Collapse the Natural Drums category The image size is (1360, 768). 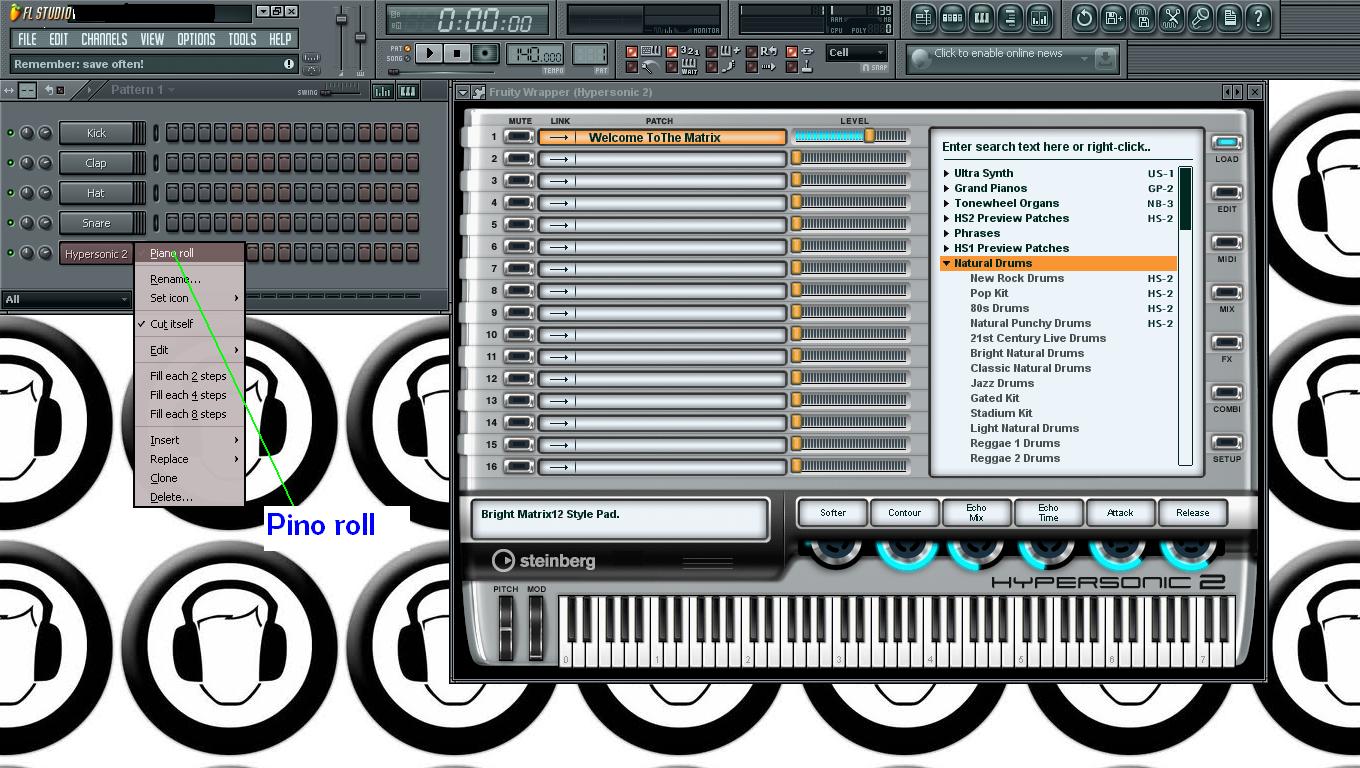[946, 262]
